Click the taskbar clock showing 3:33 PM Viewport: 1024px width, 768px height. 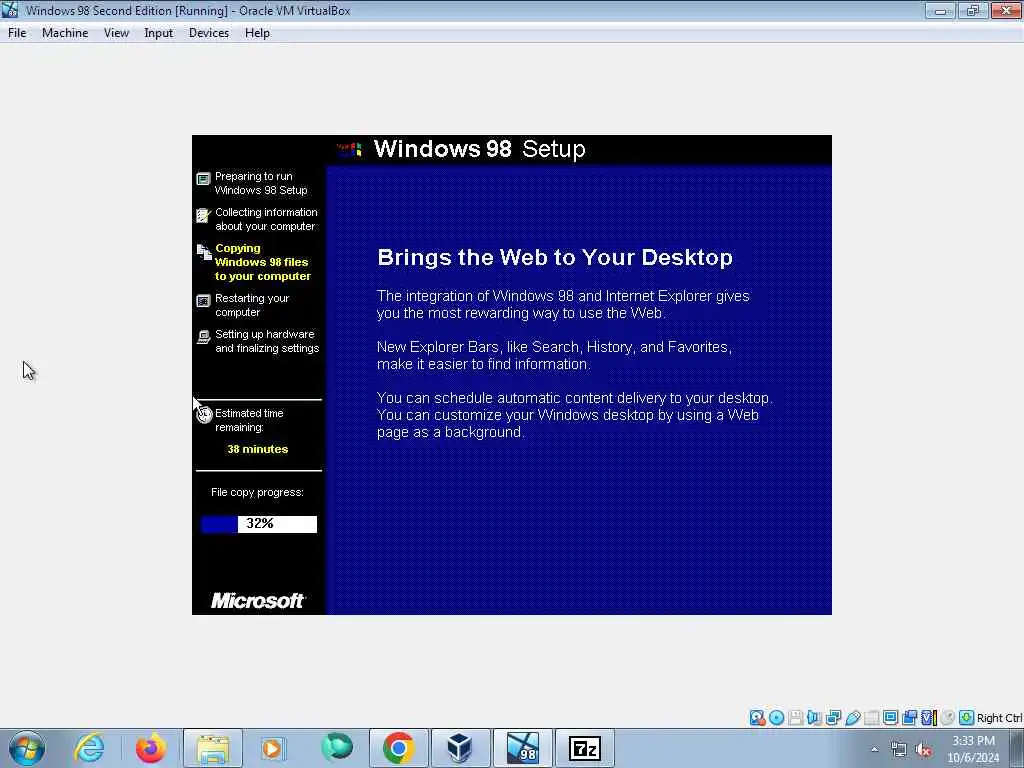coord(973,749)
